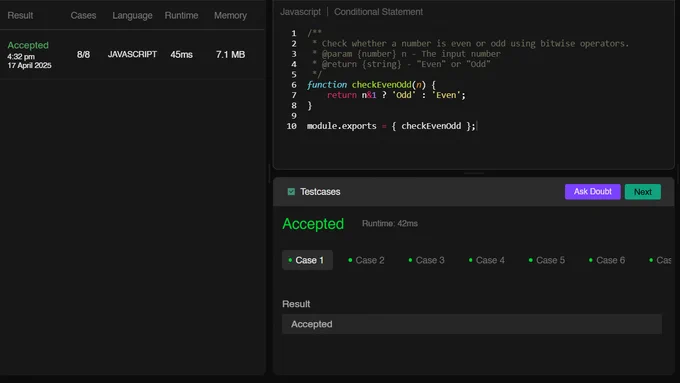Click the Result label above output field

click(296, 304)
